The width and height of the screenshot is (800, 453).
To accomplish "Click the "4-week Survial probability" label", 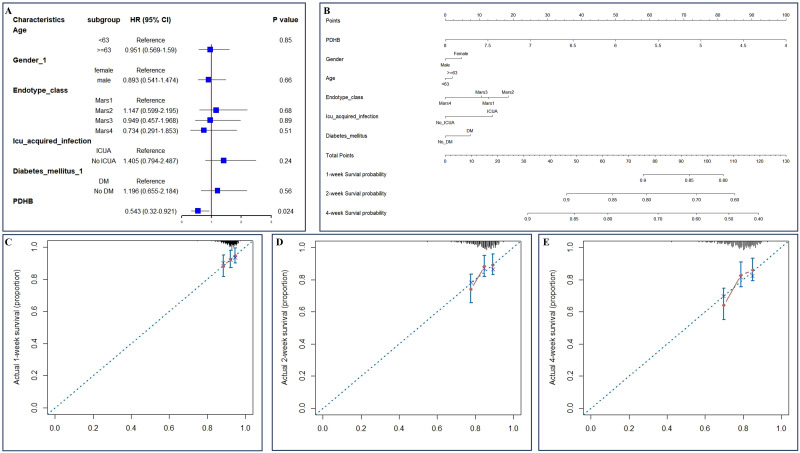I will (x=356, y=213).
